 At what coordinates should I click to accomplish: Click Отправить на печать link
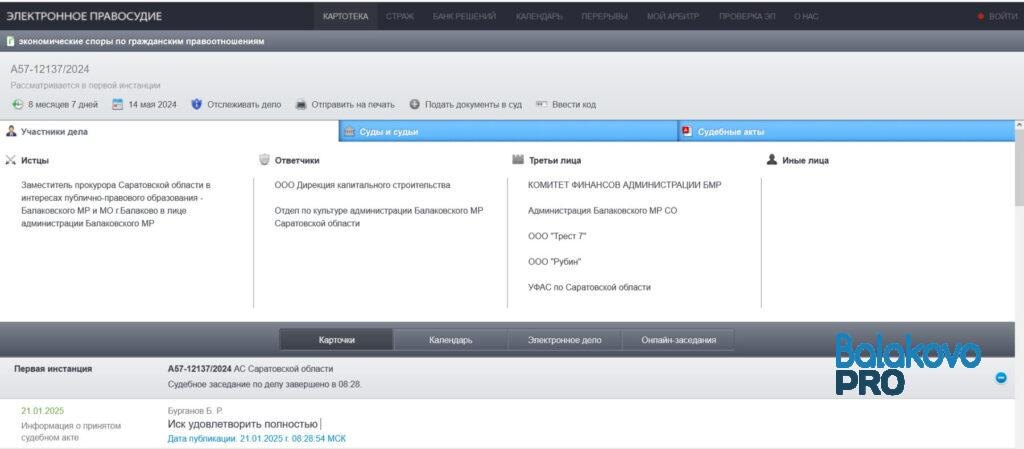click(353, 104)
